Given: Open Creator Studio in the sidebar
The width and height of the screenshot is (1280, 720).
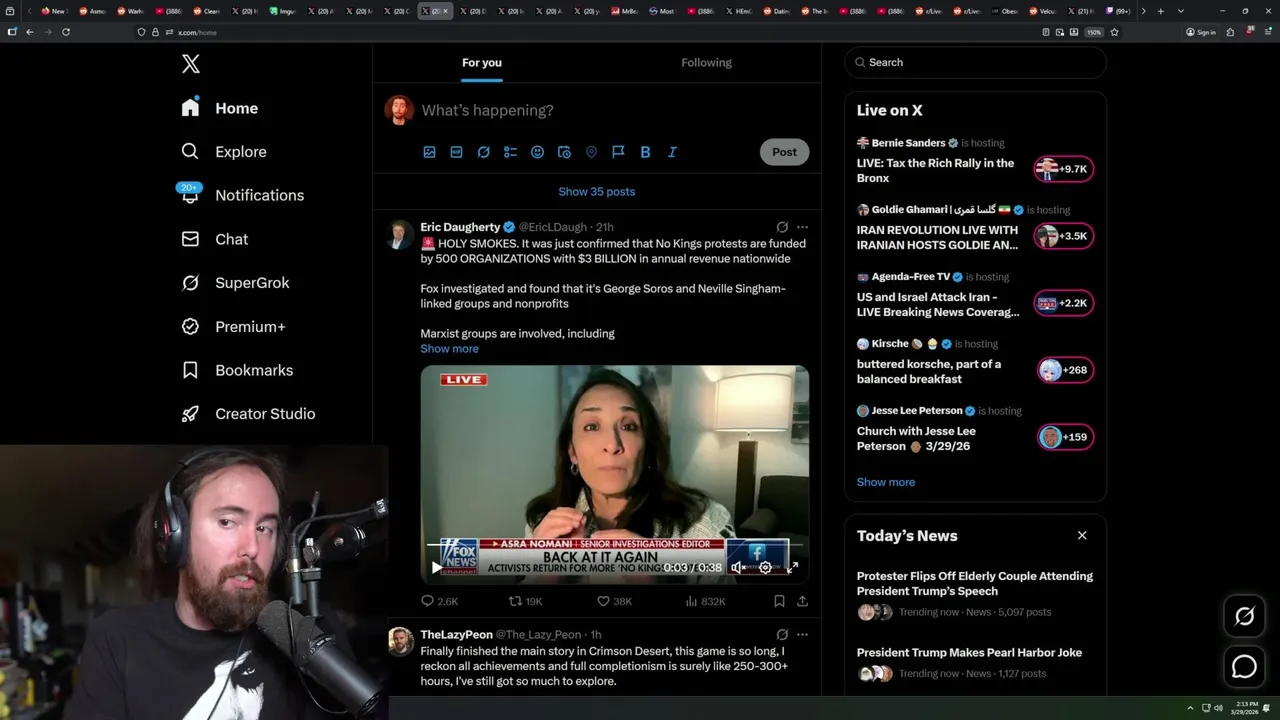Looking at the screenshot, I should (x=248, y=414).
